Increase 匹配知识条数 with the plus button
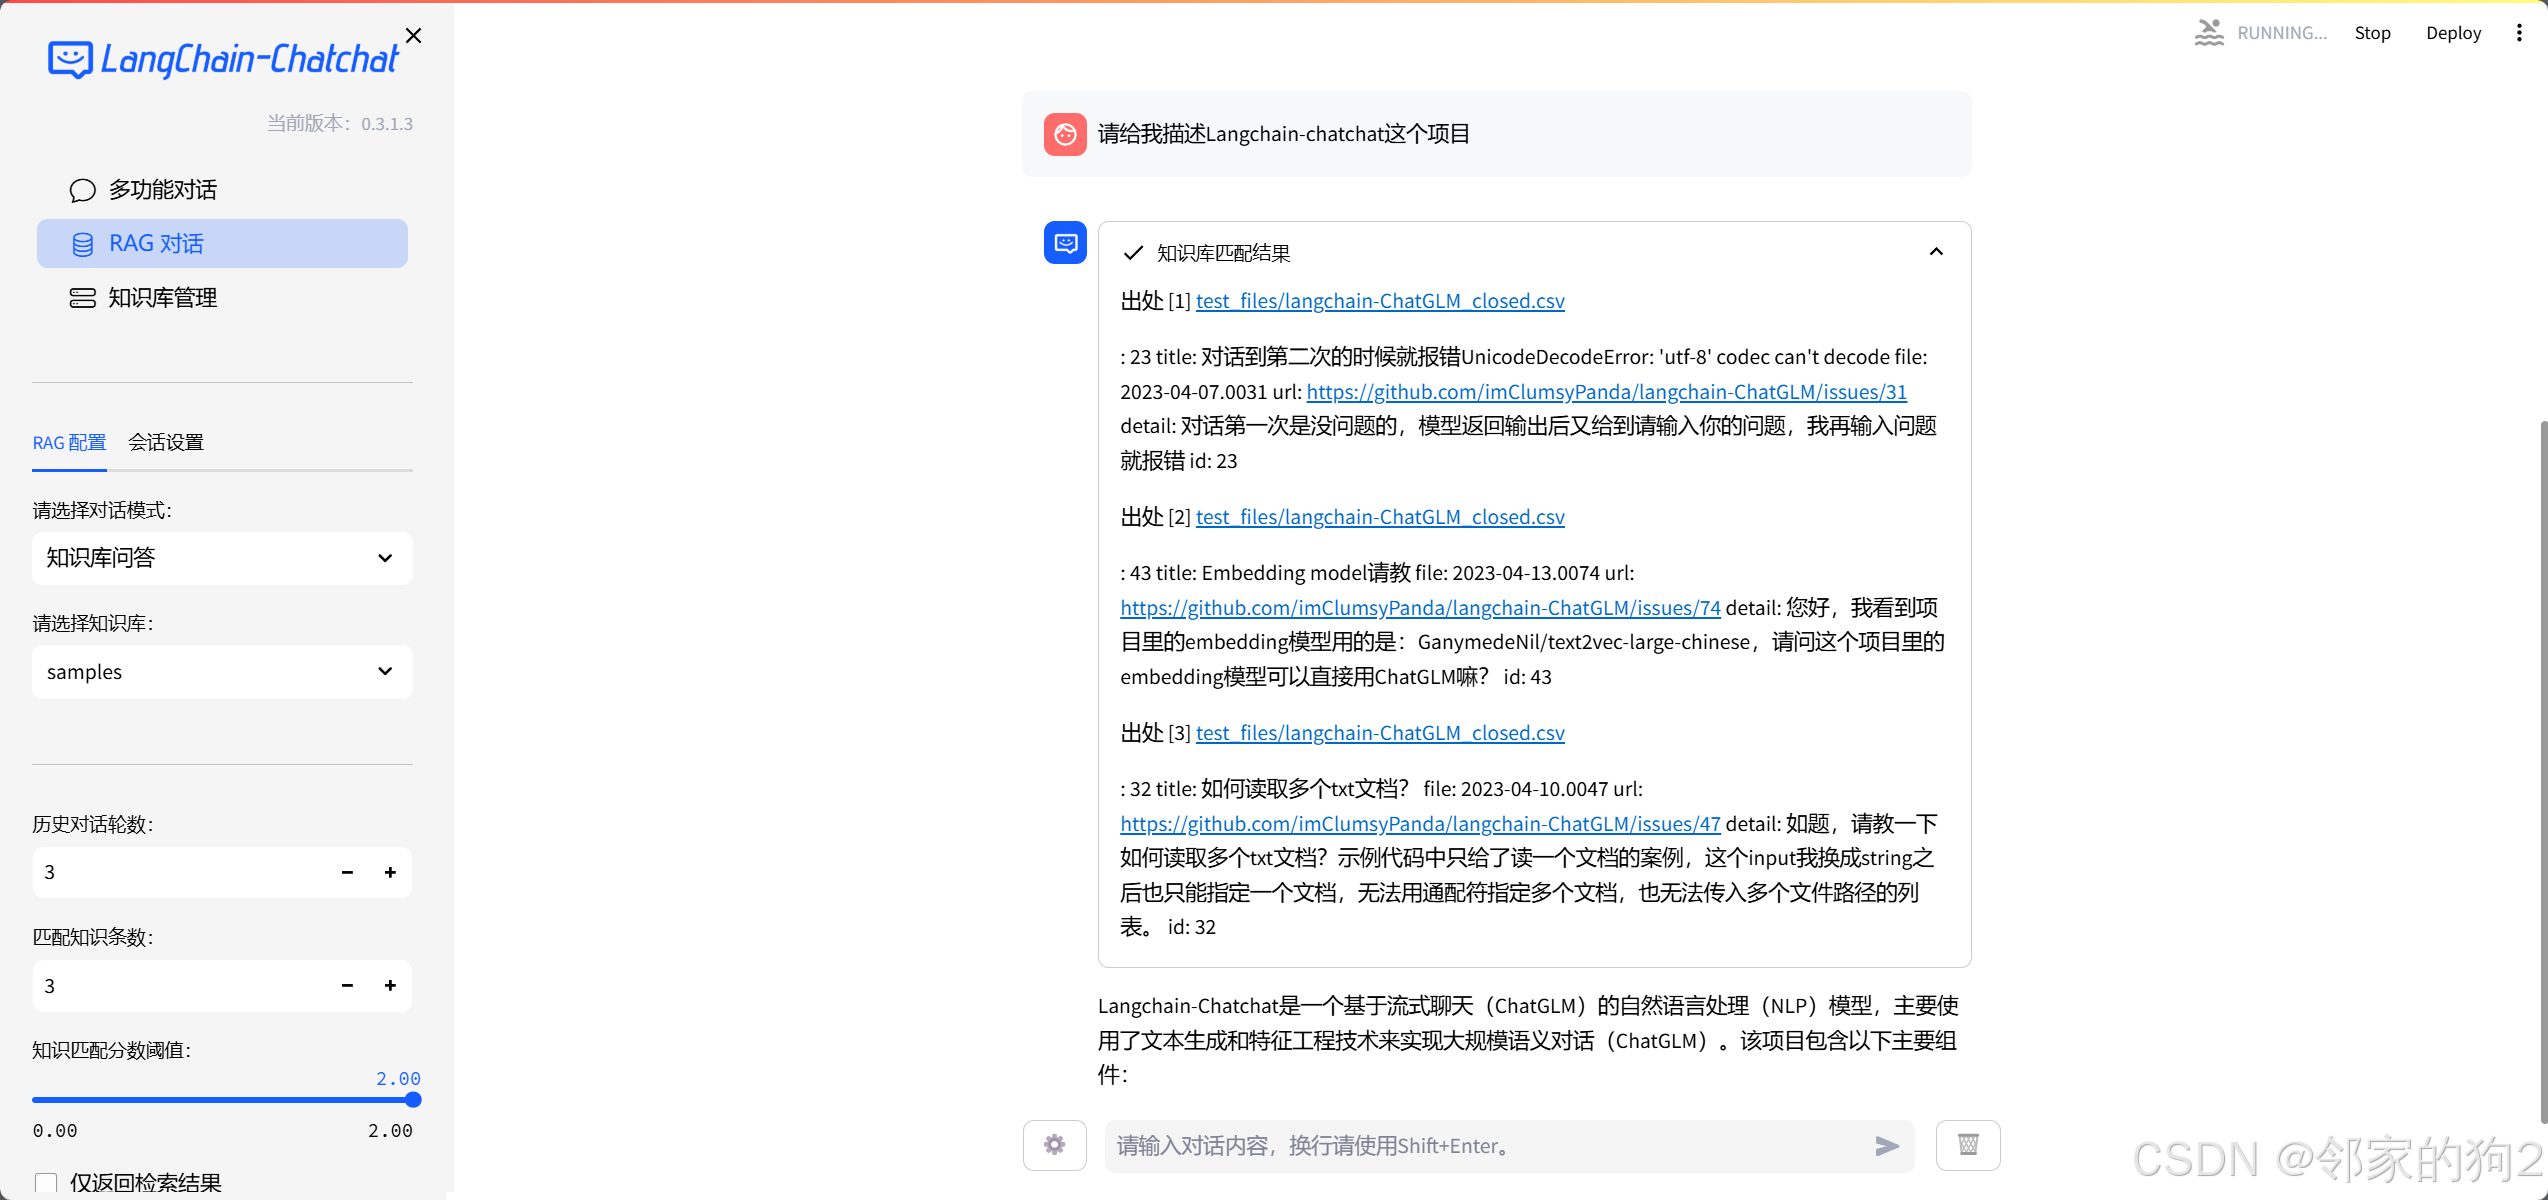Image resolution: width=2548 pixels, height=1200 pixels. [x=390, y=986]
